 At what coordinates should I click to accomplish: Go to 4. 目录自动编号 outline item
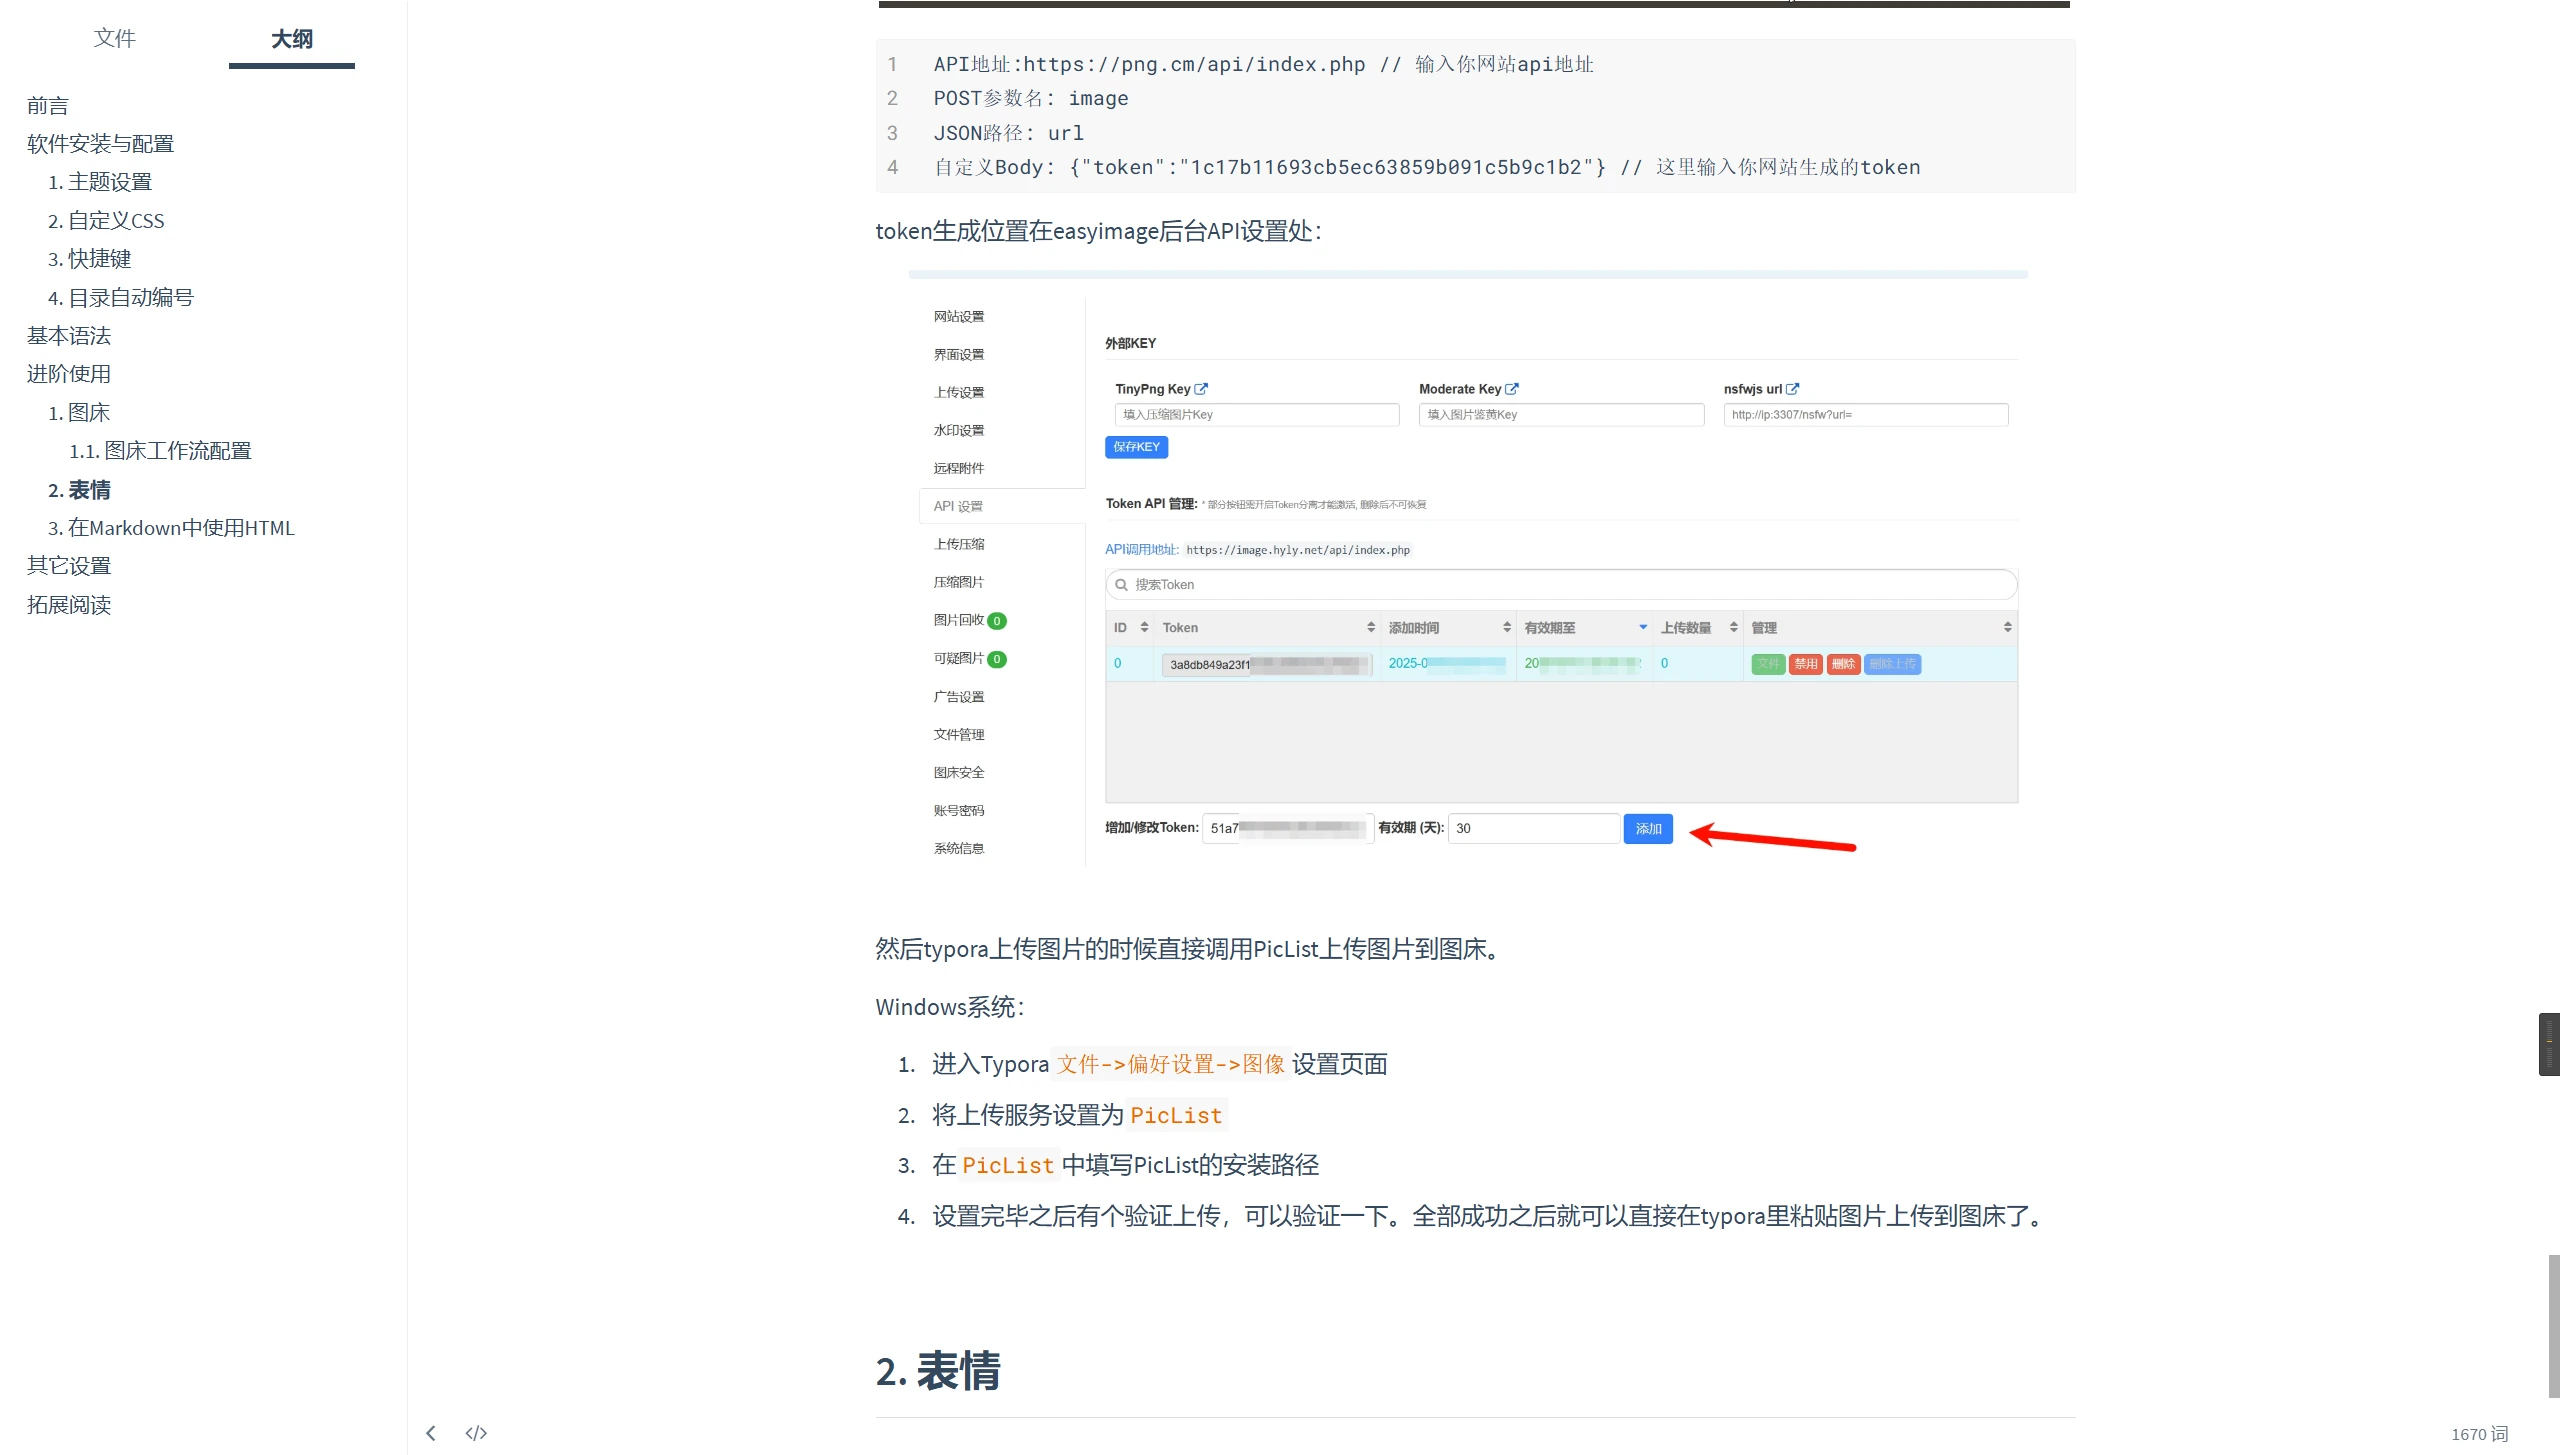[x=121, y=297]
